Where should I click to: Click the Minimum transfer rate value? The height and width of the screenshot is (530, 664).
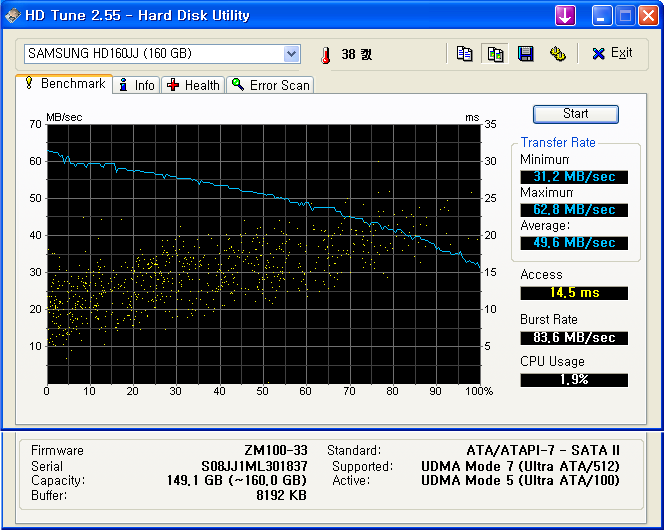(x=574, y=177)
